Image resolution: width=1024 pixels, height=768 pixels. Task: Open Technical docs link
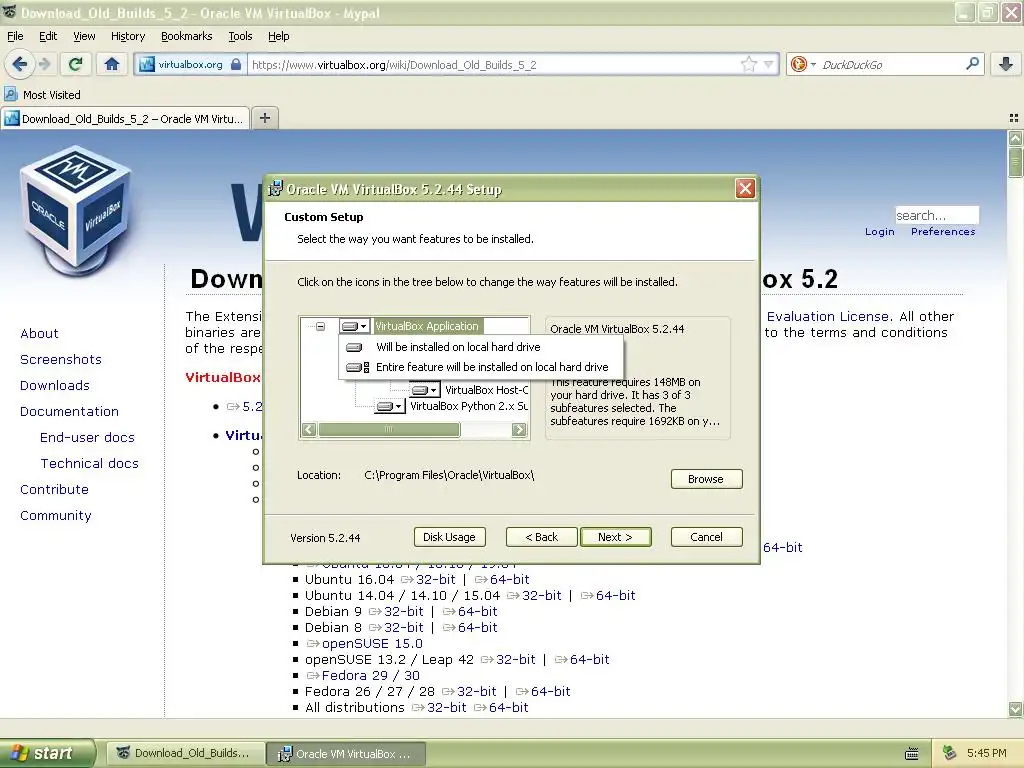pyautogui.click(x=89, y=464)
